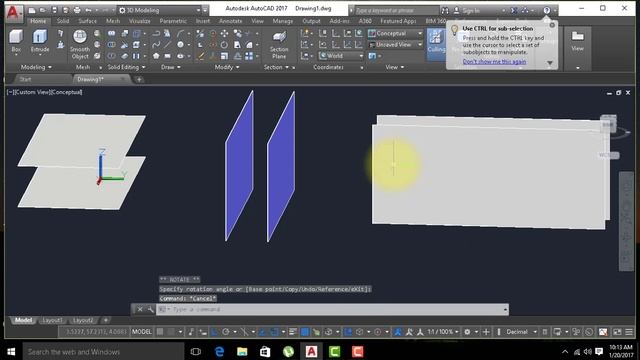Click the New file icon in Quick Access
The width and height of the screenshot is (640, 360).
32,10
